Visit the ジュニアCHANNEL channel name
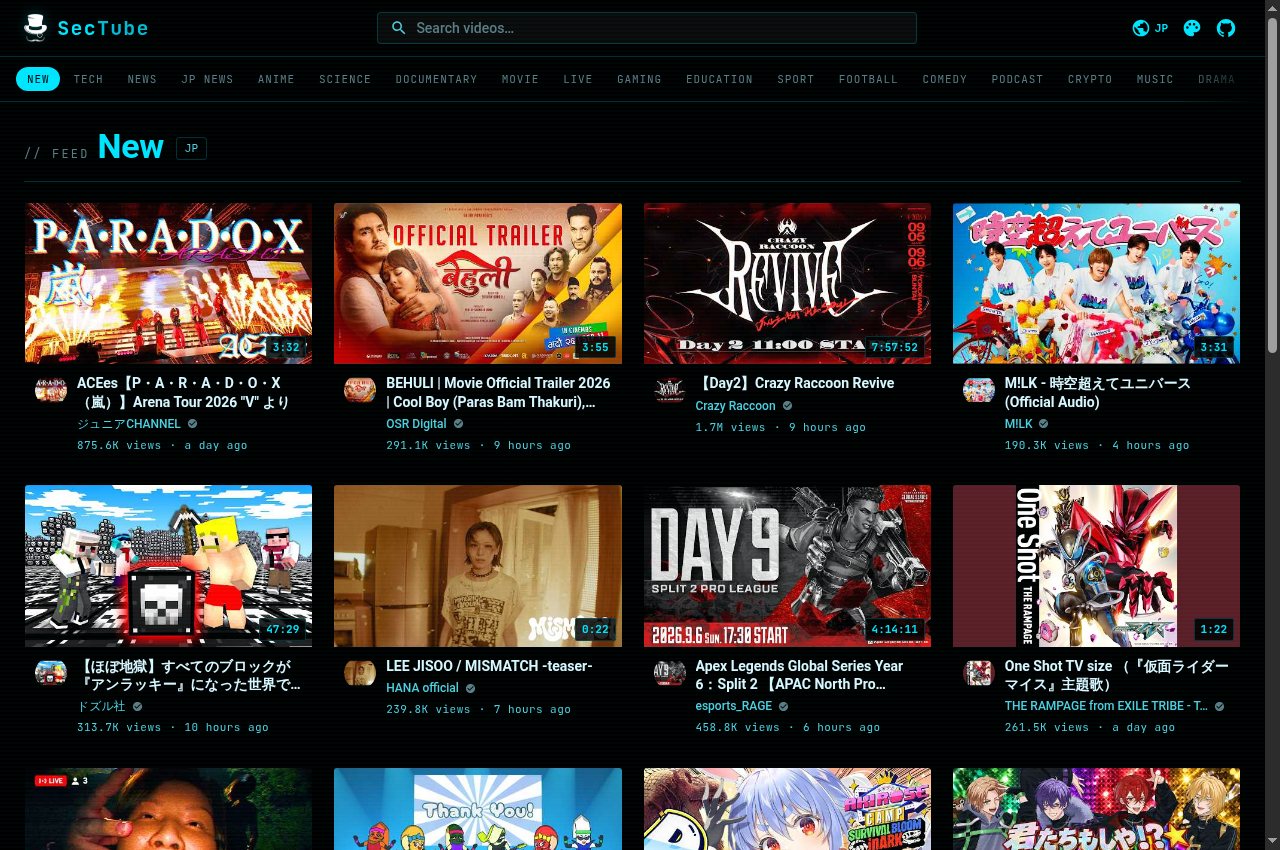Screen dimensions: 1280x850 [129, 424]
